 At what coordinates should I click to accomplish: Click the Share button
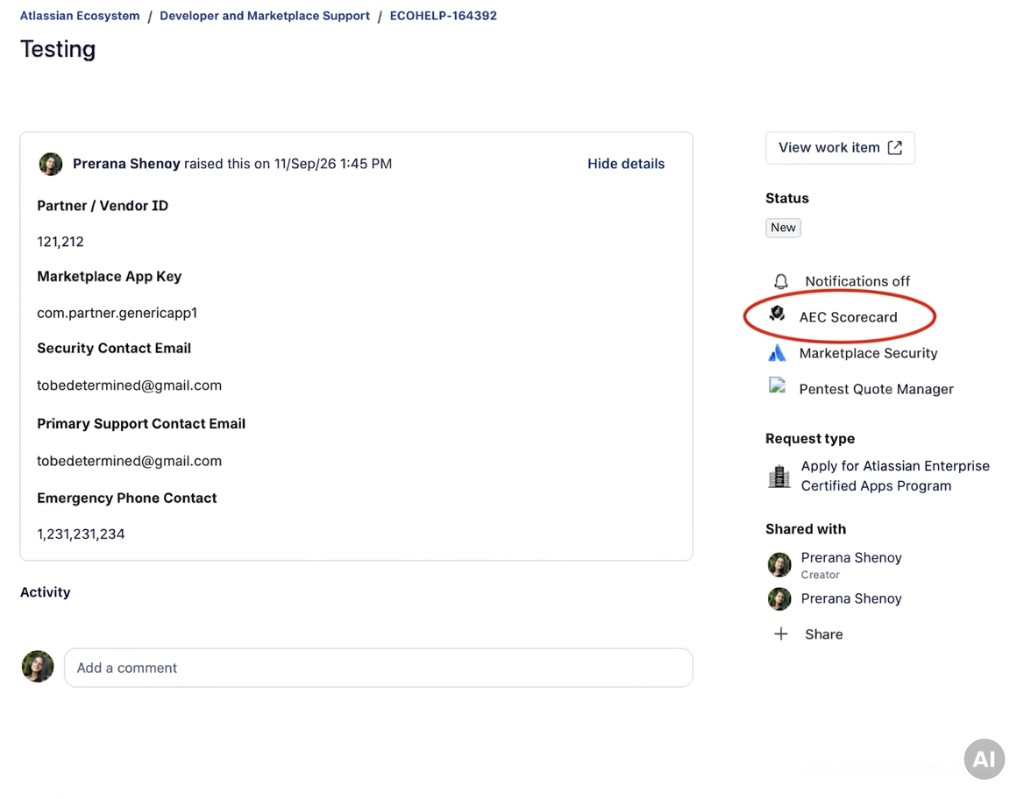tap(824, 634)
